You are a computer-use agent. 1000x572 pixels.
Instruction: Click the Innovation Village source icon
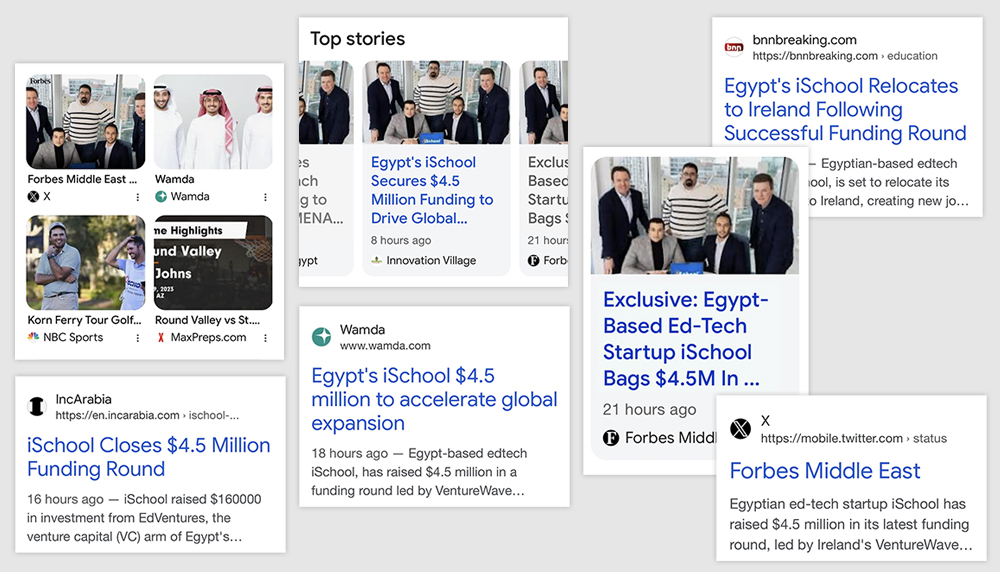point(377,260)
